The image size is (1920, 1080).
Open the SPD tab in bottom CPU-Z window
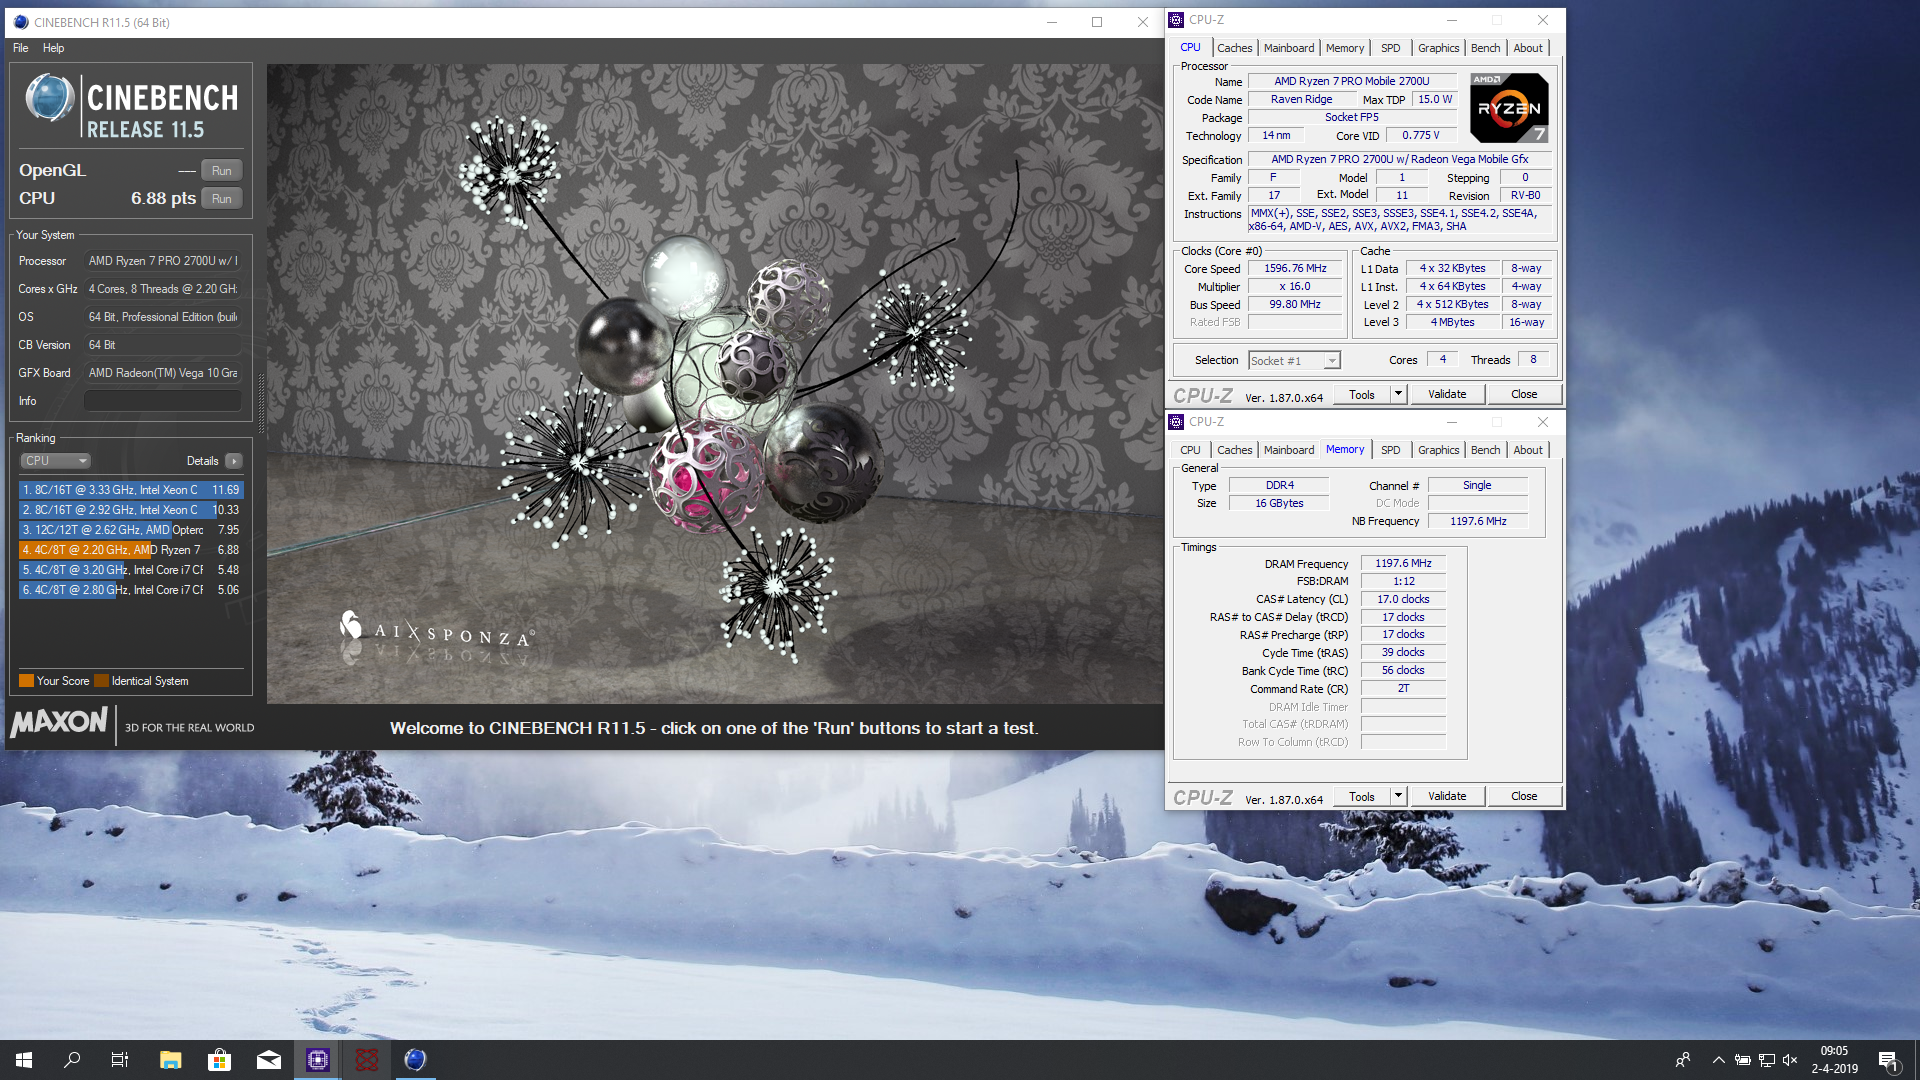pos(1390,450)
